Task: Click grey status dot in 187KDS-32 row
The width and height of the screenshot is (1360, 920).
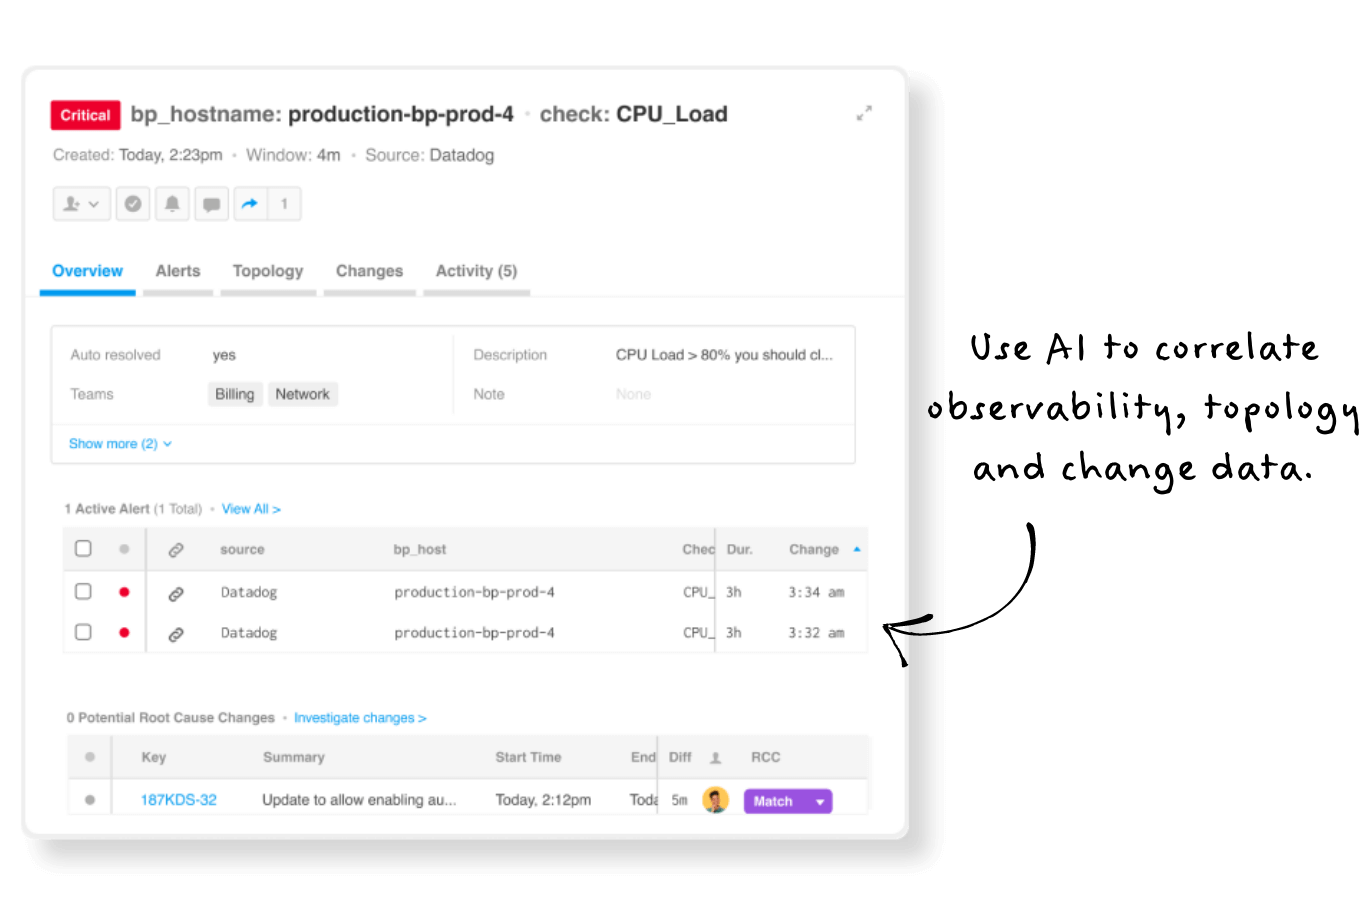Action: pos(90,800)
